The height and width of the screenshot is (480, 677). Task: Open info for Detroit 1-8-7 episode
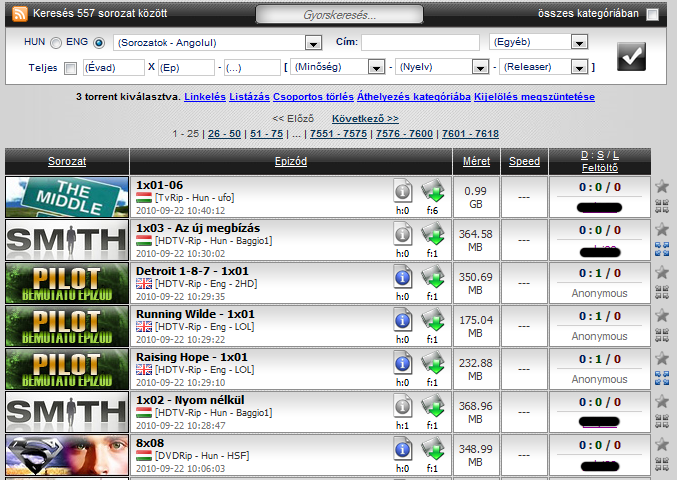tap(402, 278)
